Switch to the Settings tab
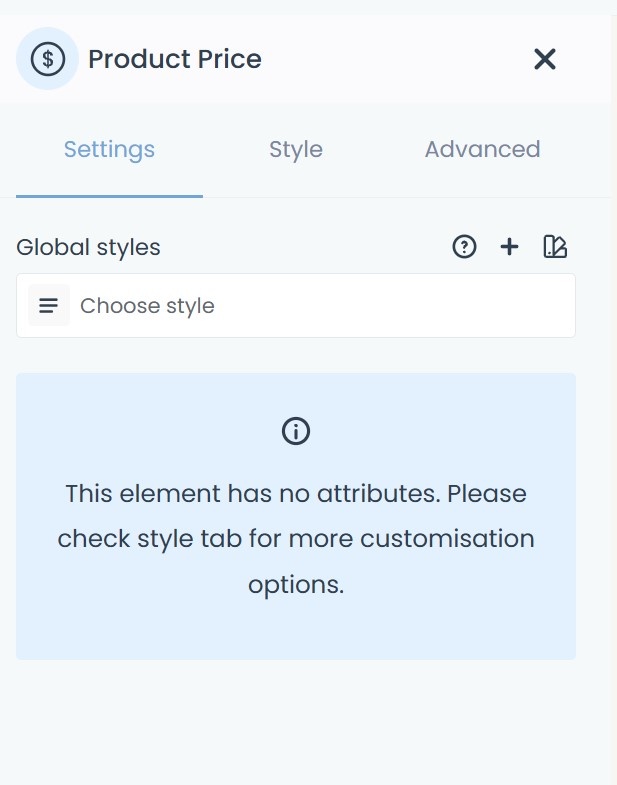Image resolution: width=617 pixels, height=785 pixels. point(109,150)
